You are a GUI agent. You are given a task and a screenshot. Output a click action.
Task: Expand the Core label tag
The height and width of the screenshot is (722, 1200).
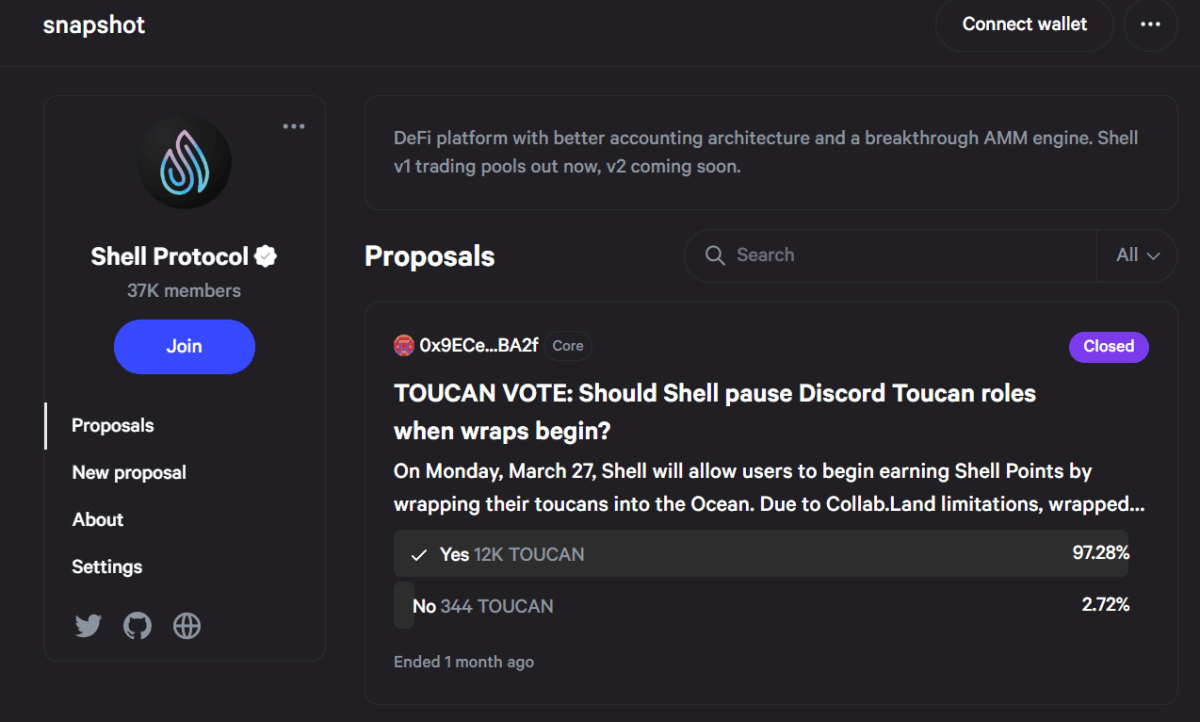(x=567, y=345)
